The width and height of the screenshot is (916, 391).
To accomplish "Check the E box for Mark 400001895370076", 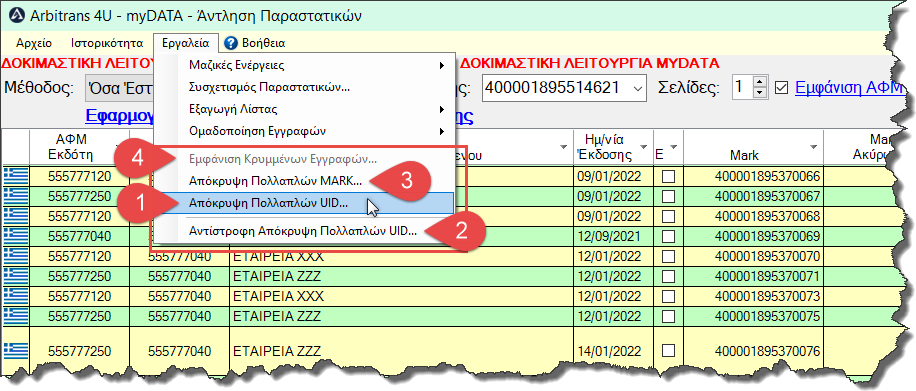I will [668, 351].
